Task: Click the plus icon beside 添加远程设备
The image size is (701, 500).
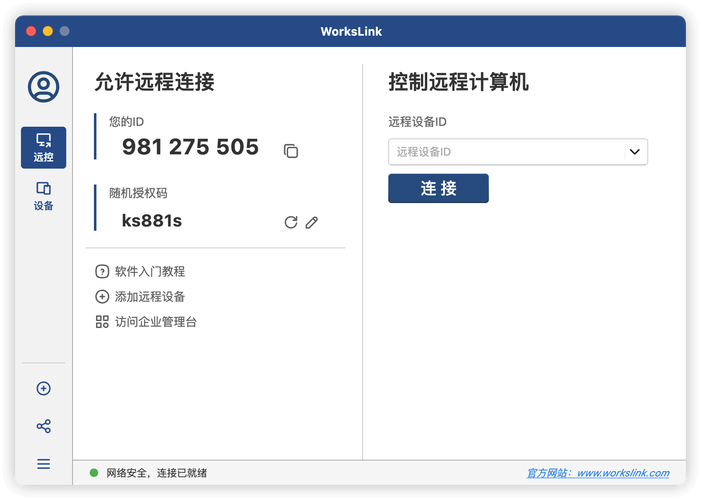Action: click(x=102, y=297)
